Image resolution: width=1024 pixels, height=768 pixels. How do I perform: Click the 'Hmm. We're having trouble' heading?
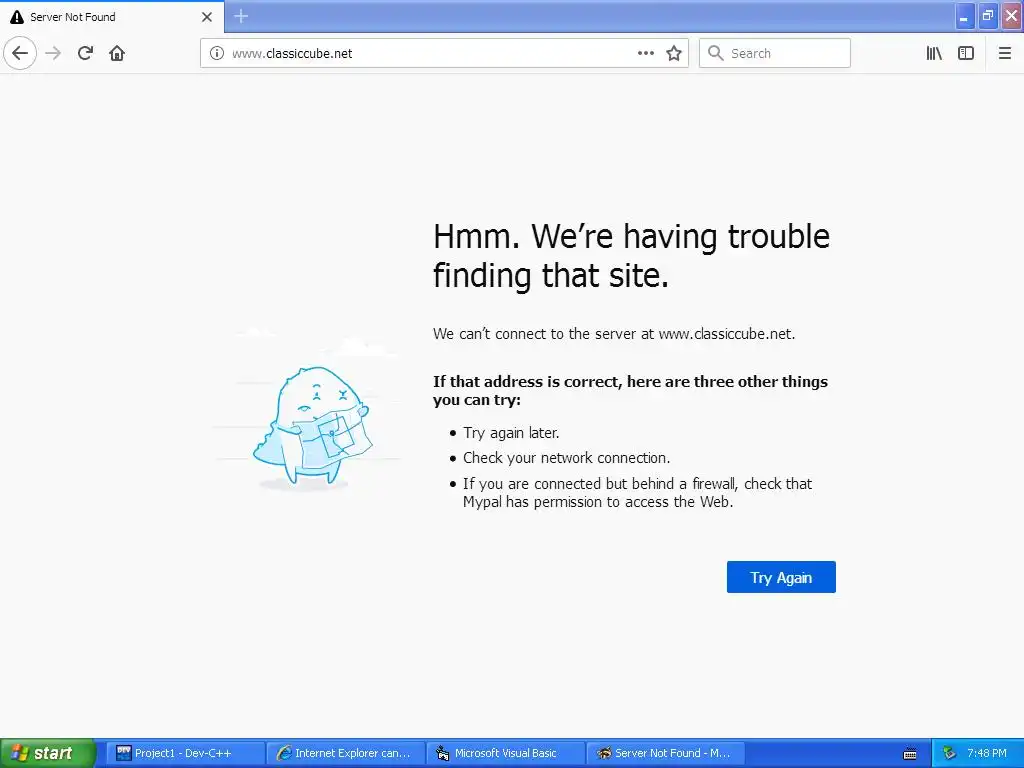click(632, 255)
